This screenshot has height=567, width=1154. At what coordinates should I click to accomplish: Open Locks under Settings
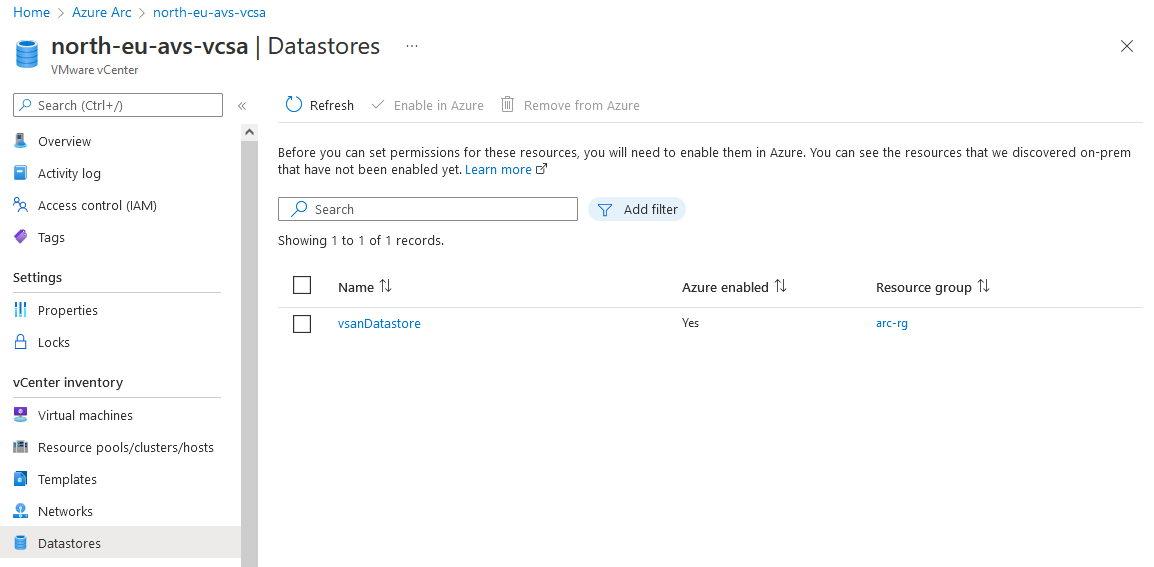point(54,342)
